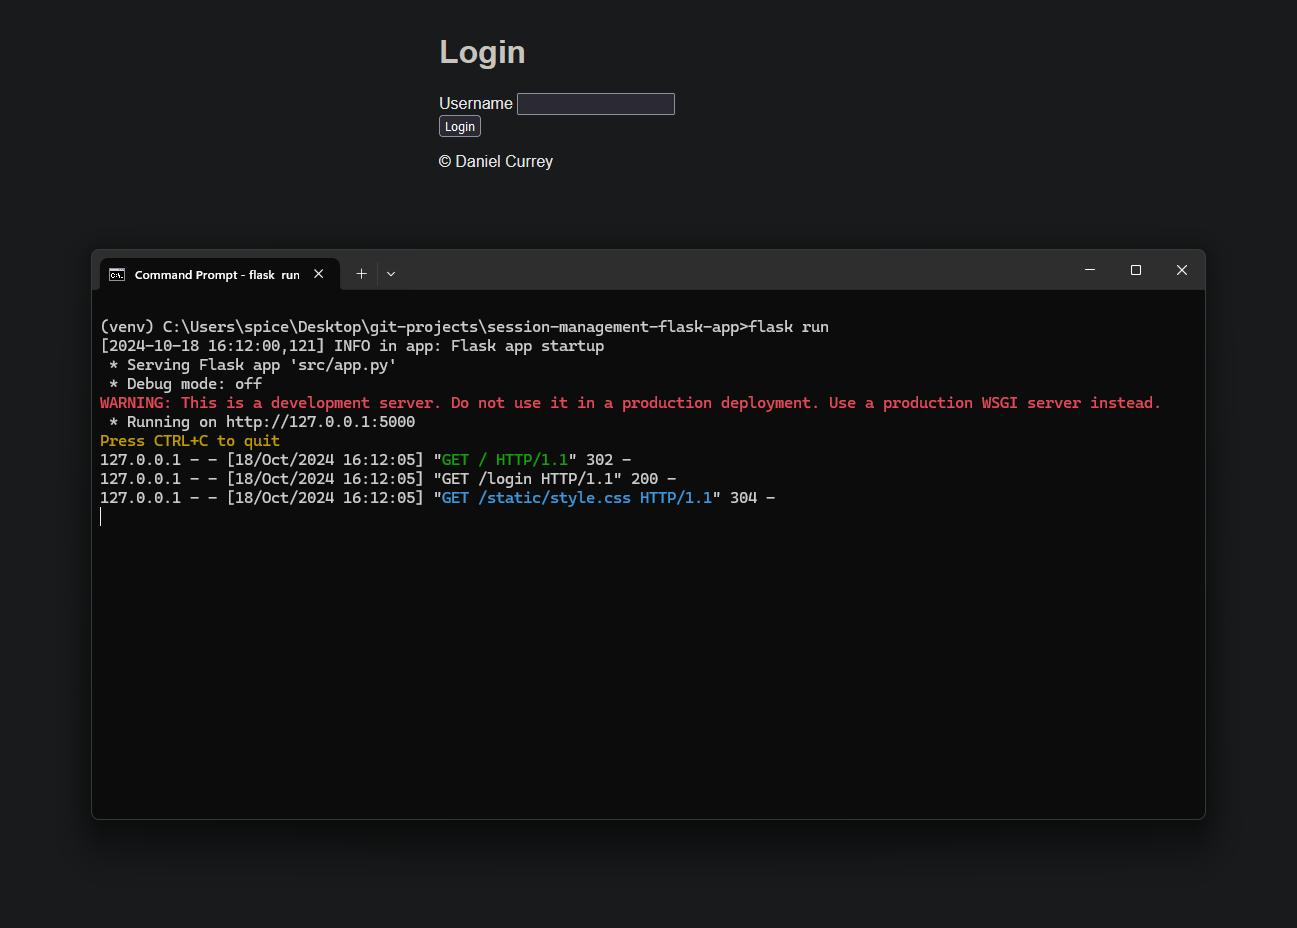Click the Login page heading
The image size is (1297, 928).
pos(482,52)
